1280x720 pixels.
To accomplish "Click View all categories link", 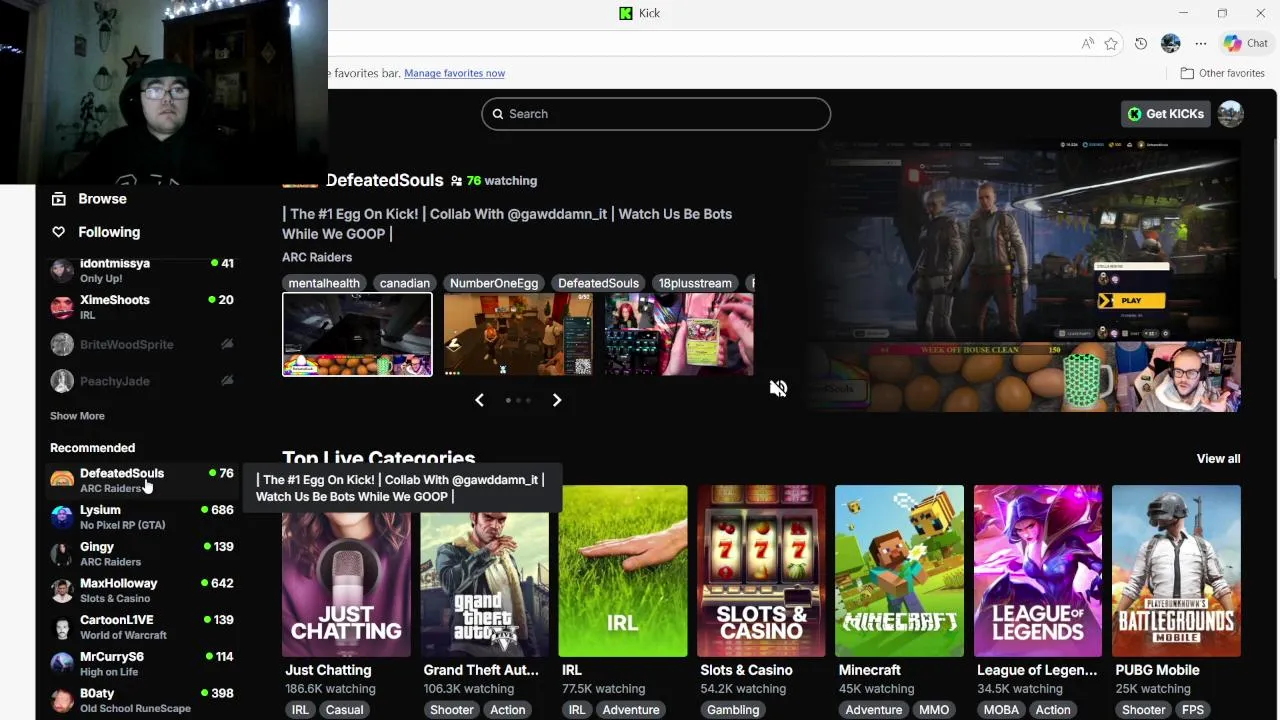I will [x=1218, y=459].
